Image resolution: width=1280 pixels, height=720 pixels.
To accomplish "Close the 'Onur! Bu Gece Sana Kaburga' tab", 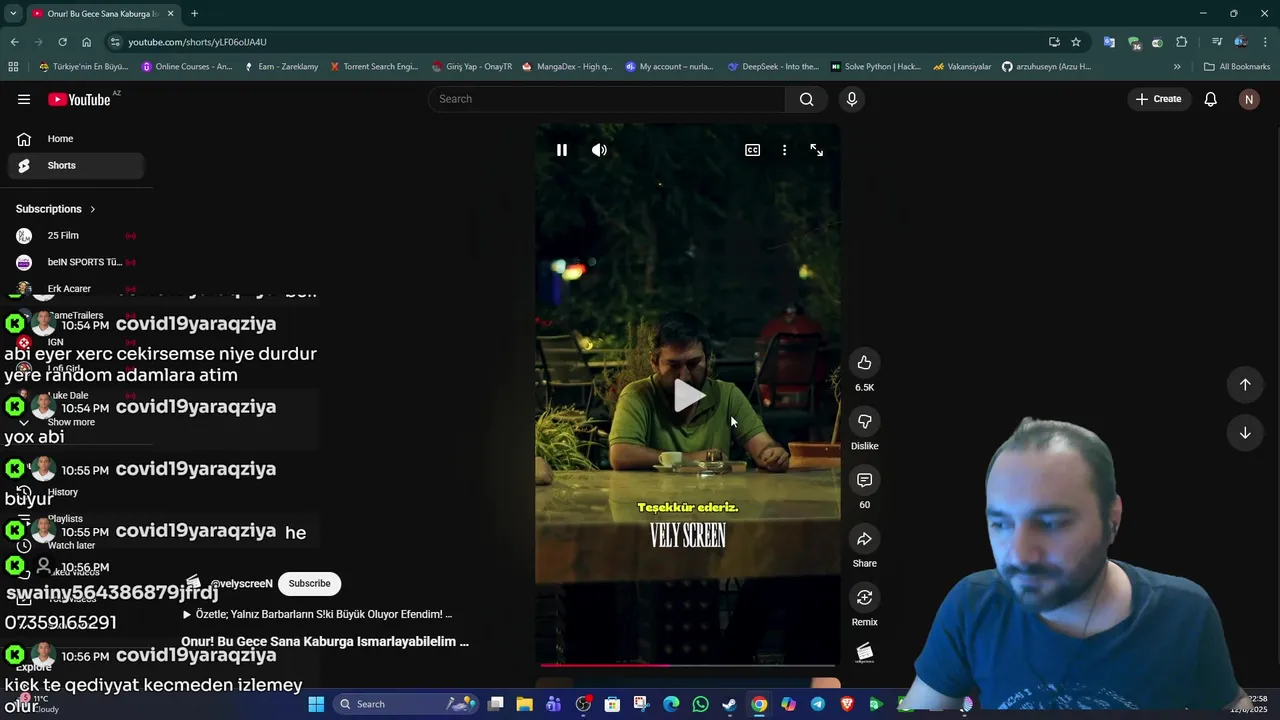I will pos(170,14).
